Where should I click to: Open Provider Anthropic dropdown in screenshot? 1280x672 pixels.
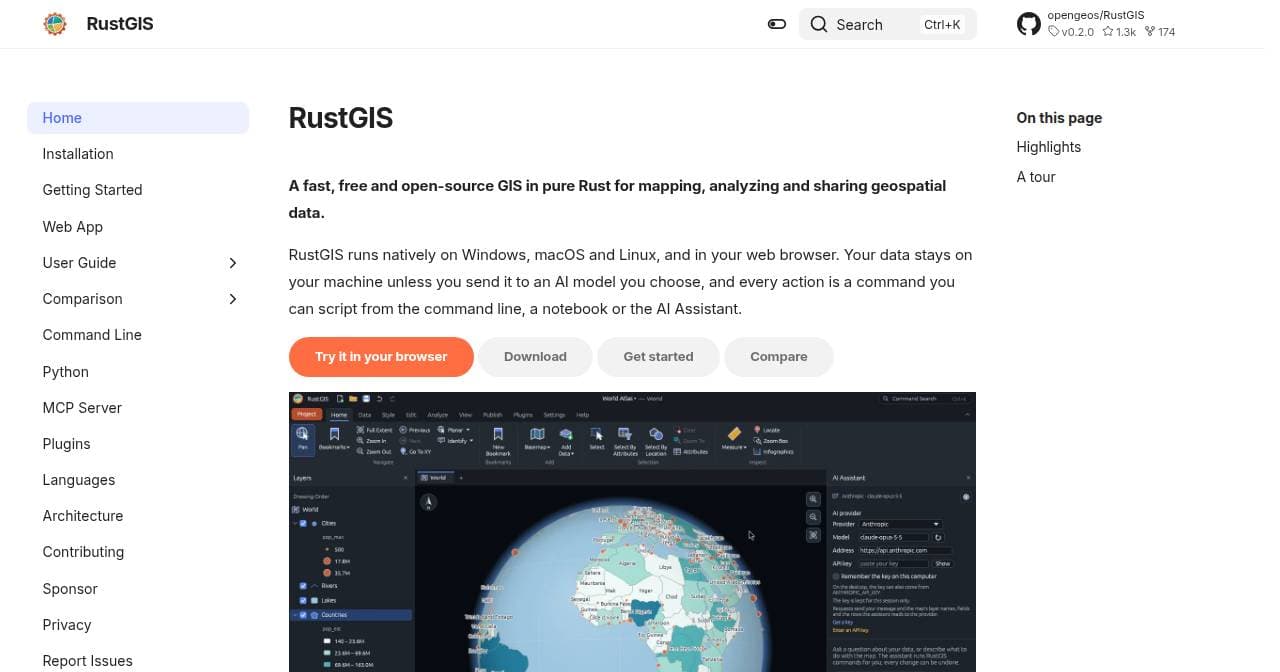pyautogui.click(x=900, y=524)
